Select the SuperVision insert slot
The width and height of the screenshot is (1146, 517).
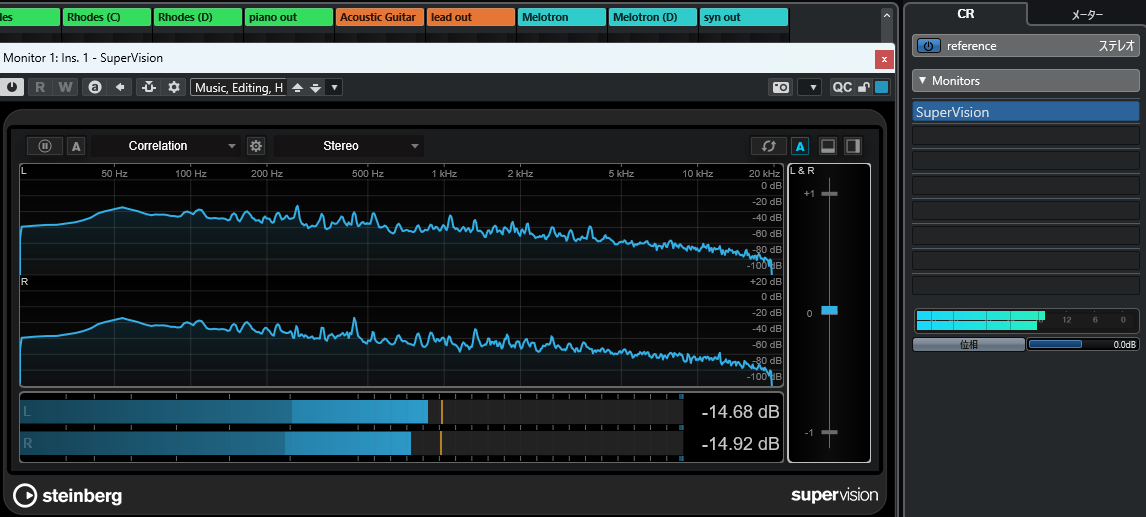coord(1025,112)
